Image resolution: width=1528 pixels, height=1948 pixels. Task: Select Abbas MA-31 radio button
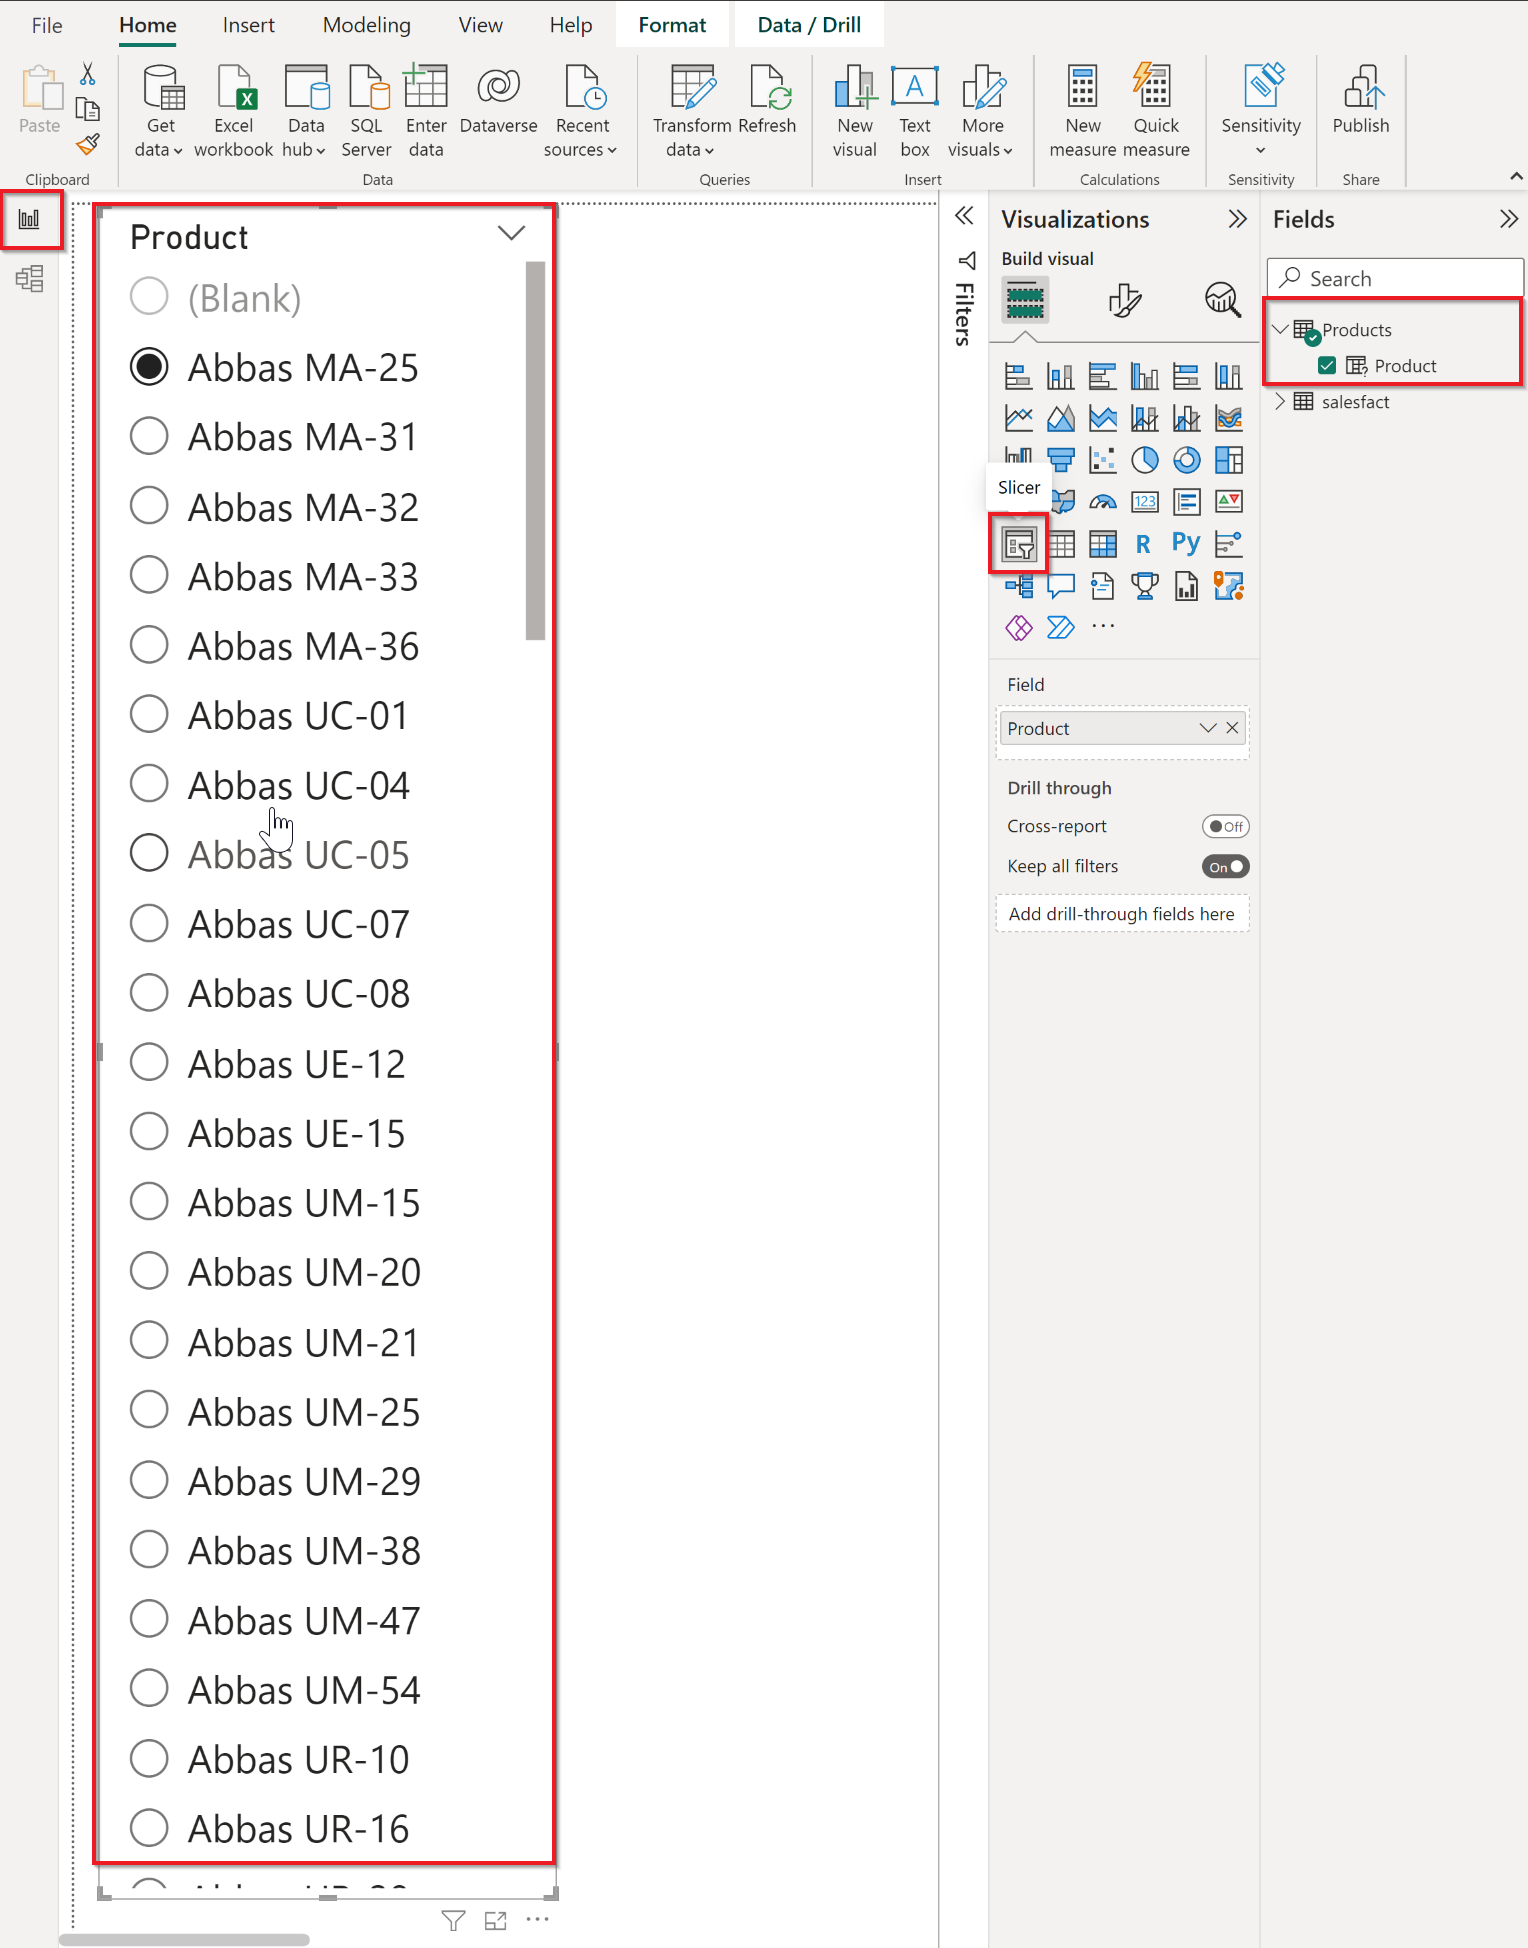pos(149,436)
